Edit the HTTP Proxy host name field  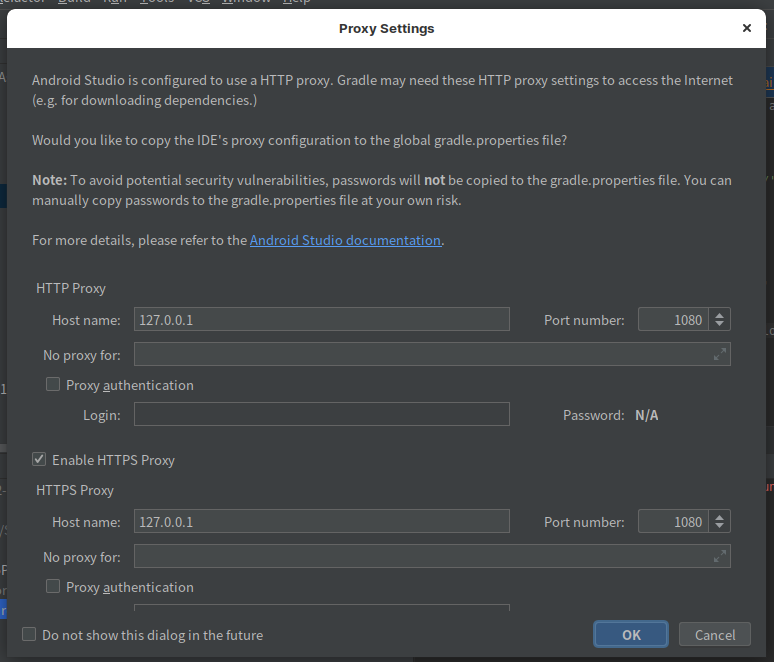coord(322,319)
